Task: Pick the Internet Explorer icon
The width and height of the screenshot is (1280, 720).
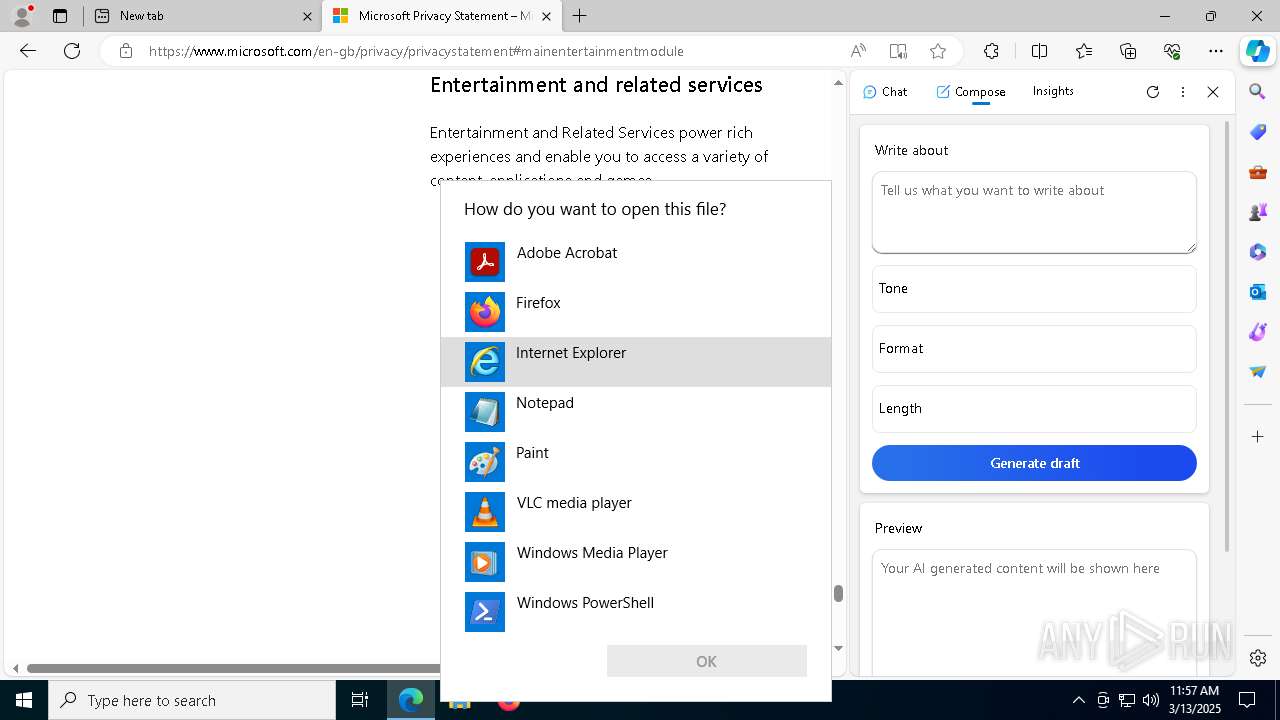Action: (485, 362)
